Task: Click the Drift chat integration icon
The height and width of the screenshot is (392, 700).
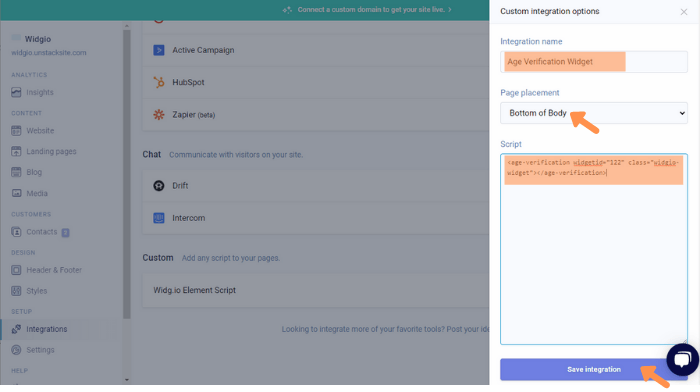Action: pos(158,185)
